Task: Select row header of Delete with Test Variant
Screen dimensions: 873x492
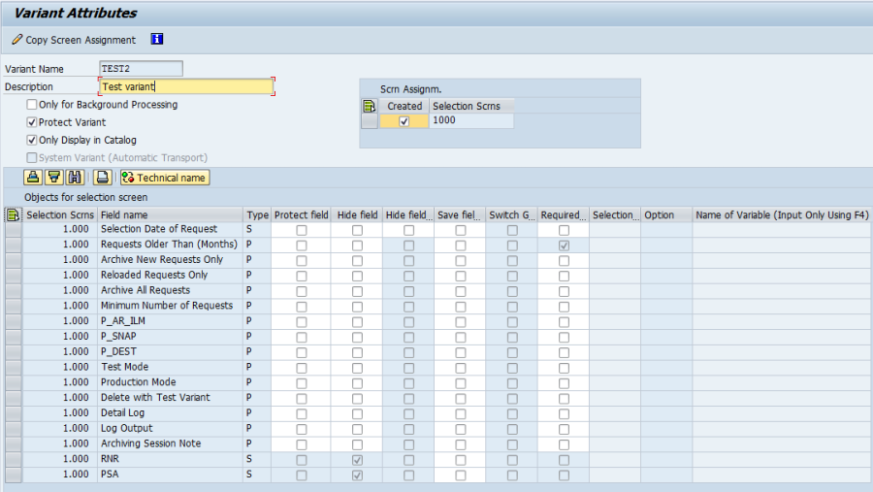Action: click(x=13, y=398)
